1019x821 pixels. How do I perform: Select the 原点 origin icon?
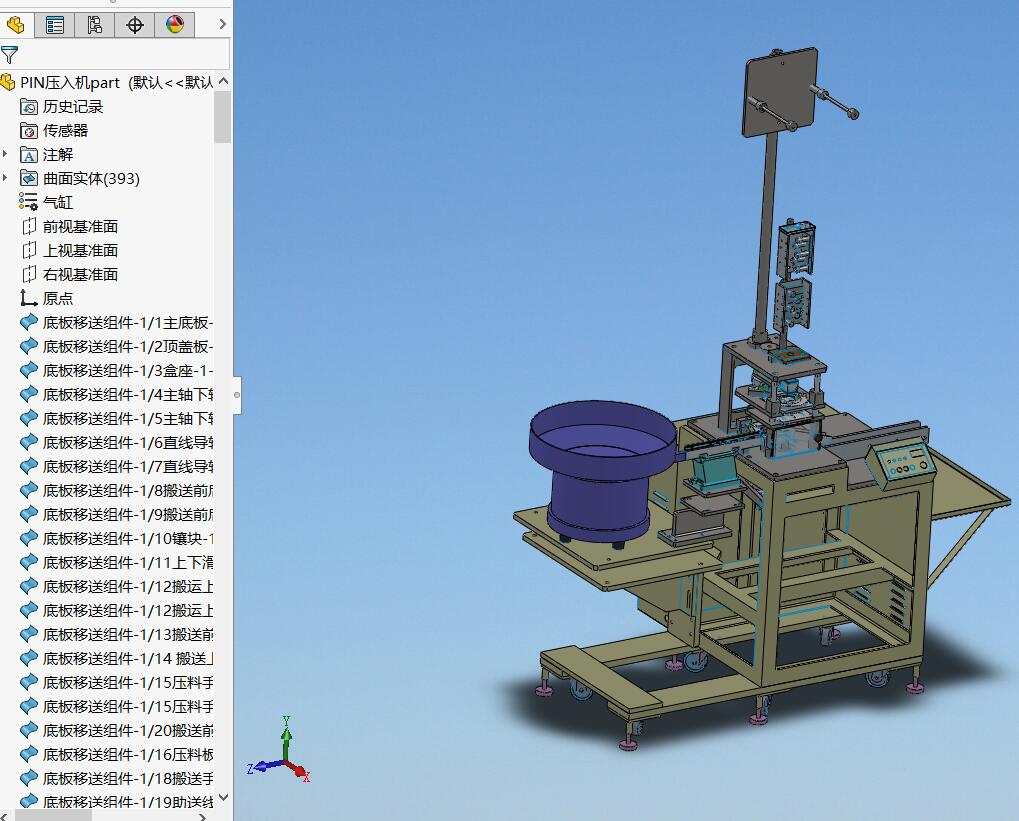click(28, 298)
